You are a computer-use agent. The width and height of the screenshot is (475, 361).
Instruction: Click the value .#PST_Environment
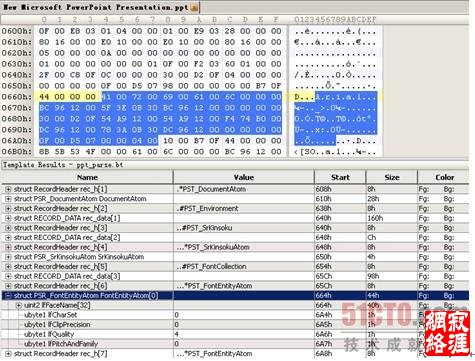tap(207, 209)
